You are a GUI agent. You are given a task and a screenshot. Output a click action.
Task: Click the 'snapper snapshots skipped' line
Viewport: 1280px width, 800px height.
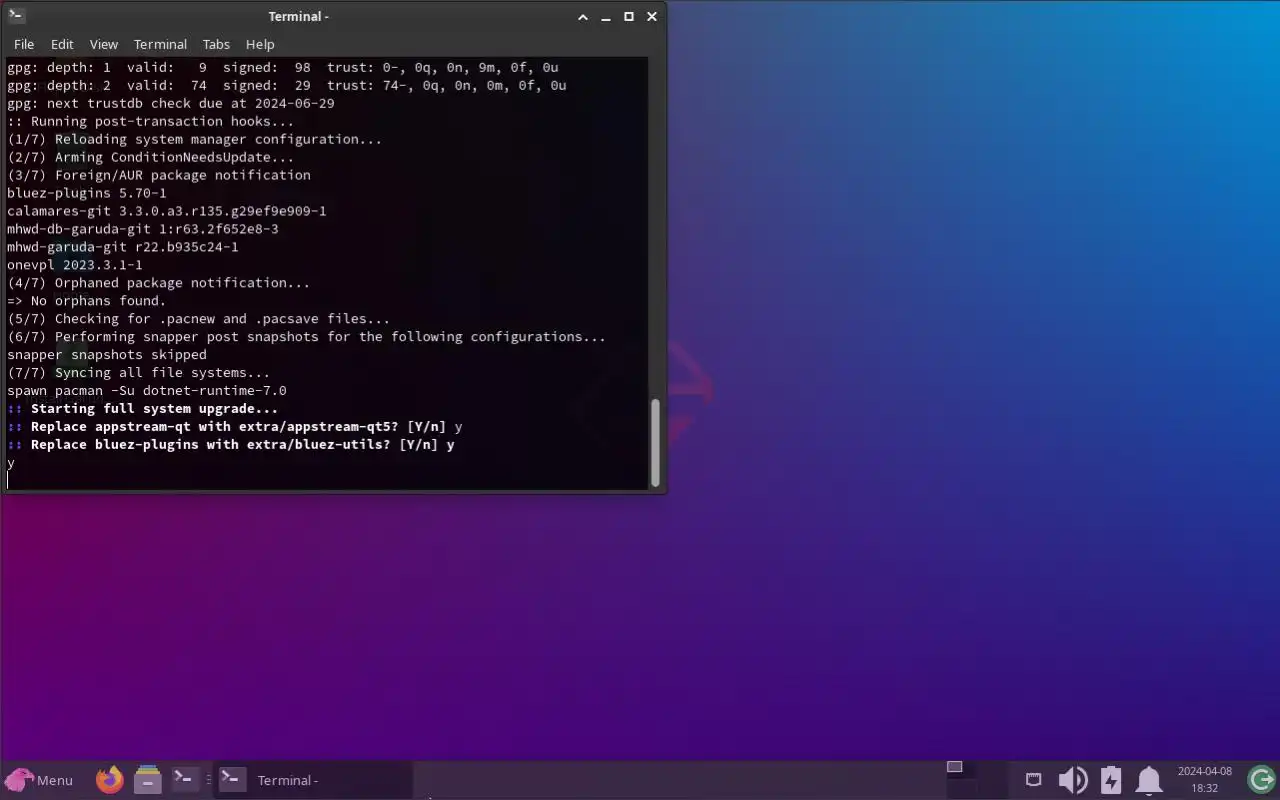pyautogui.click(x=107, y=355)
